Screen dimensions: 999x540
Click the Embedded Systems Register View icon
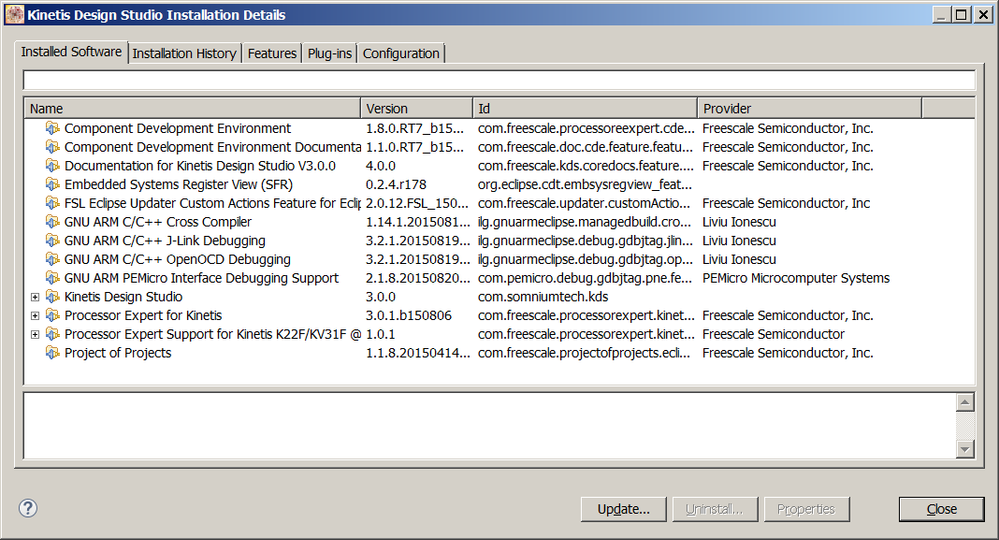(x=52, y=185)
